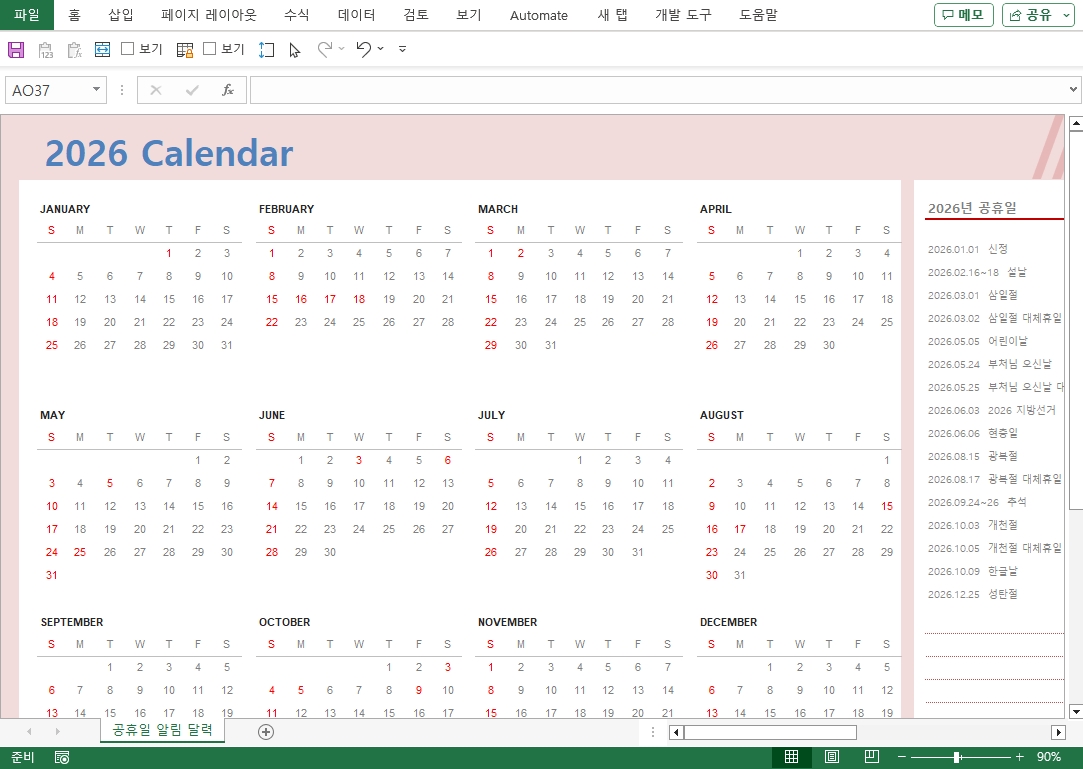This screenshot has width=1083, height=769.
Task: Click previous sheet navigation arrow
Action: [29, 732]
